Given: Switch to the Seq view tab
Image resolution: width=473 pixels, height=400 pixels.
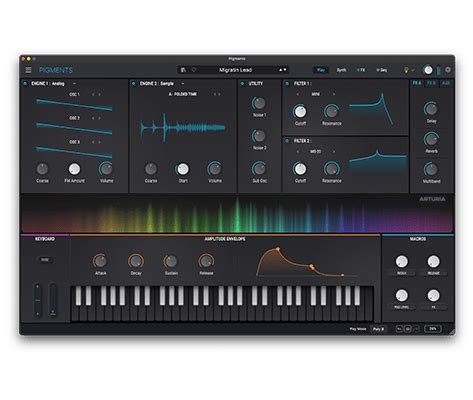Looking at the screenshot, I should tap(382, 70).
